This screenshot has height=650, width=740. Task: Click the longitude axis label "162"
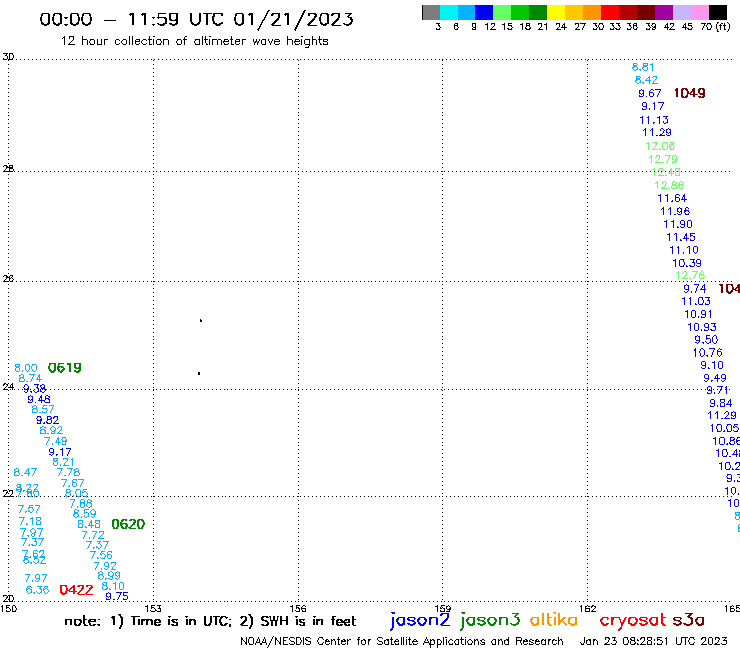tap(588, 608)
